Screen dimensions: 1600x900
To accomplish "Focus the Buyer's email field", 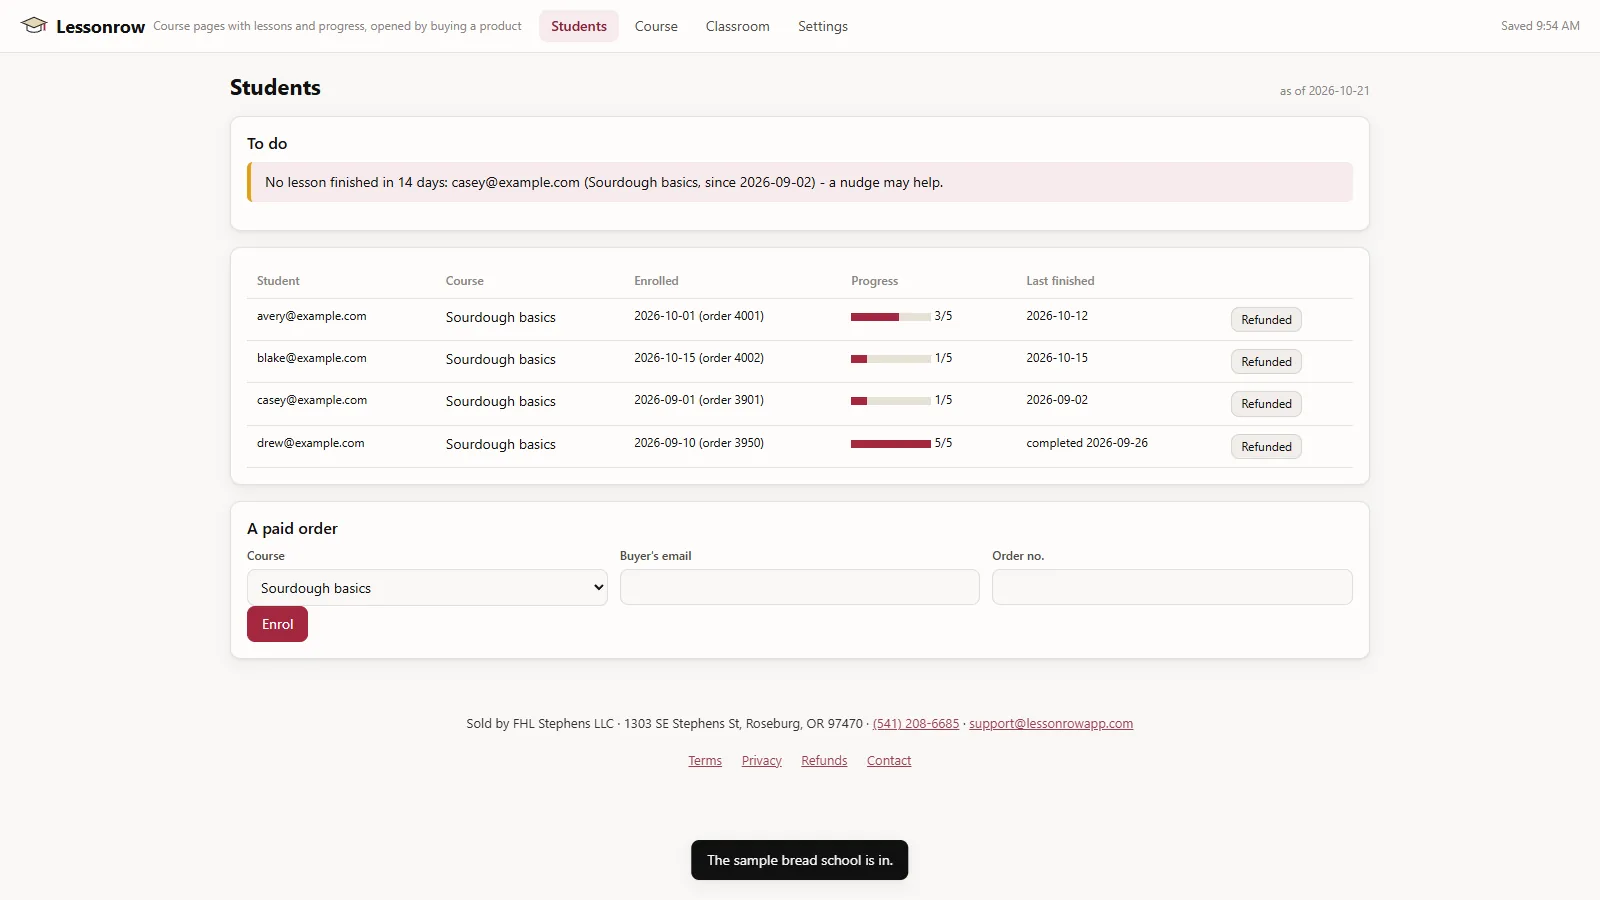I will 800,587.
